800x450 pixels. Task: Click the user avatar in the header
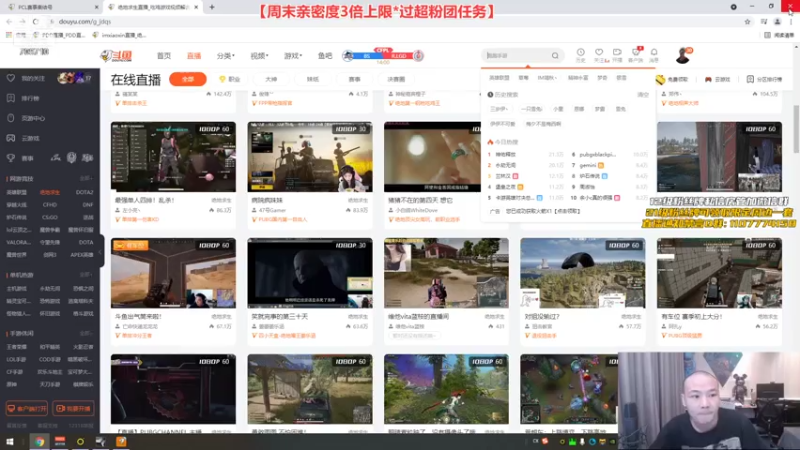683,55
